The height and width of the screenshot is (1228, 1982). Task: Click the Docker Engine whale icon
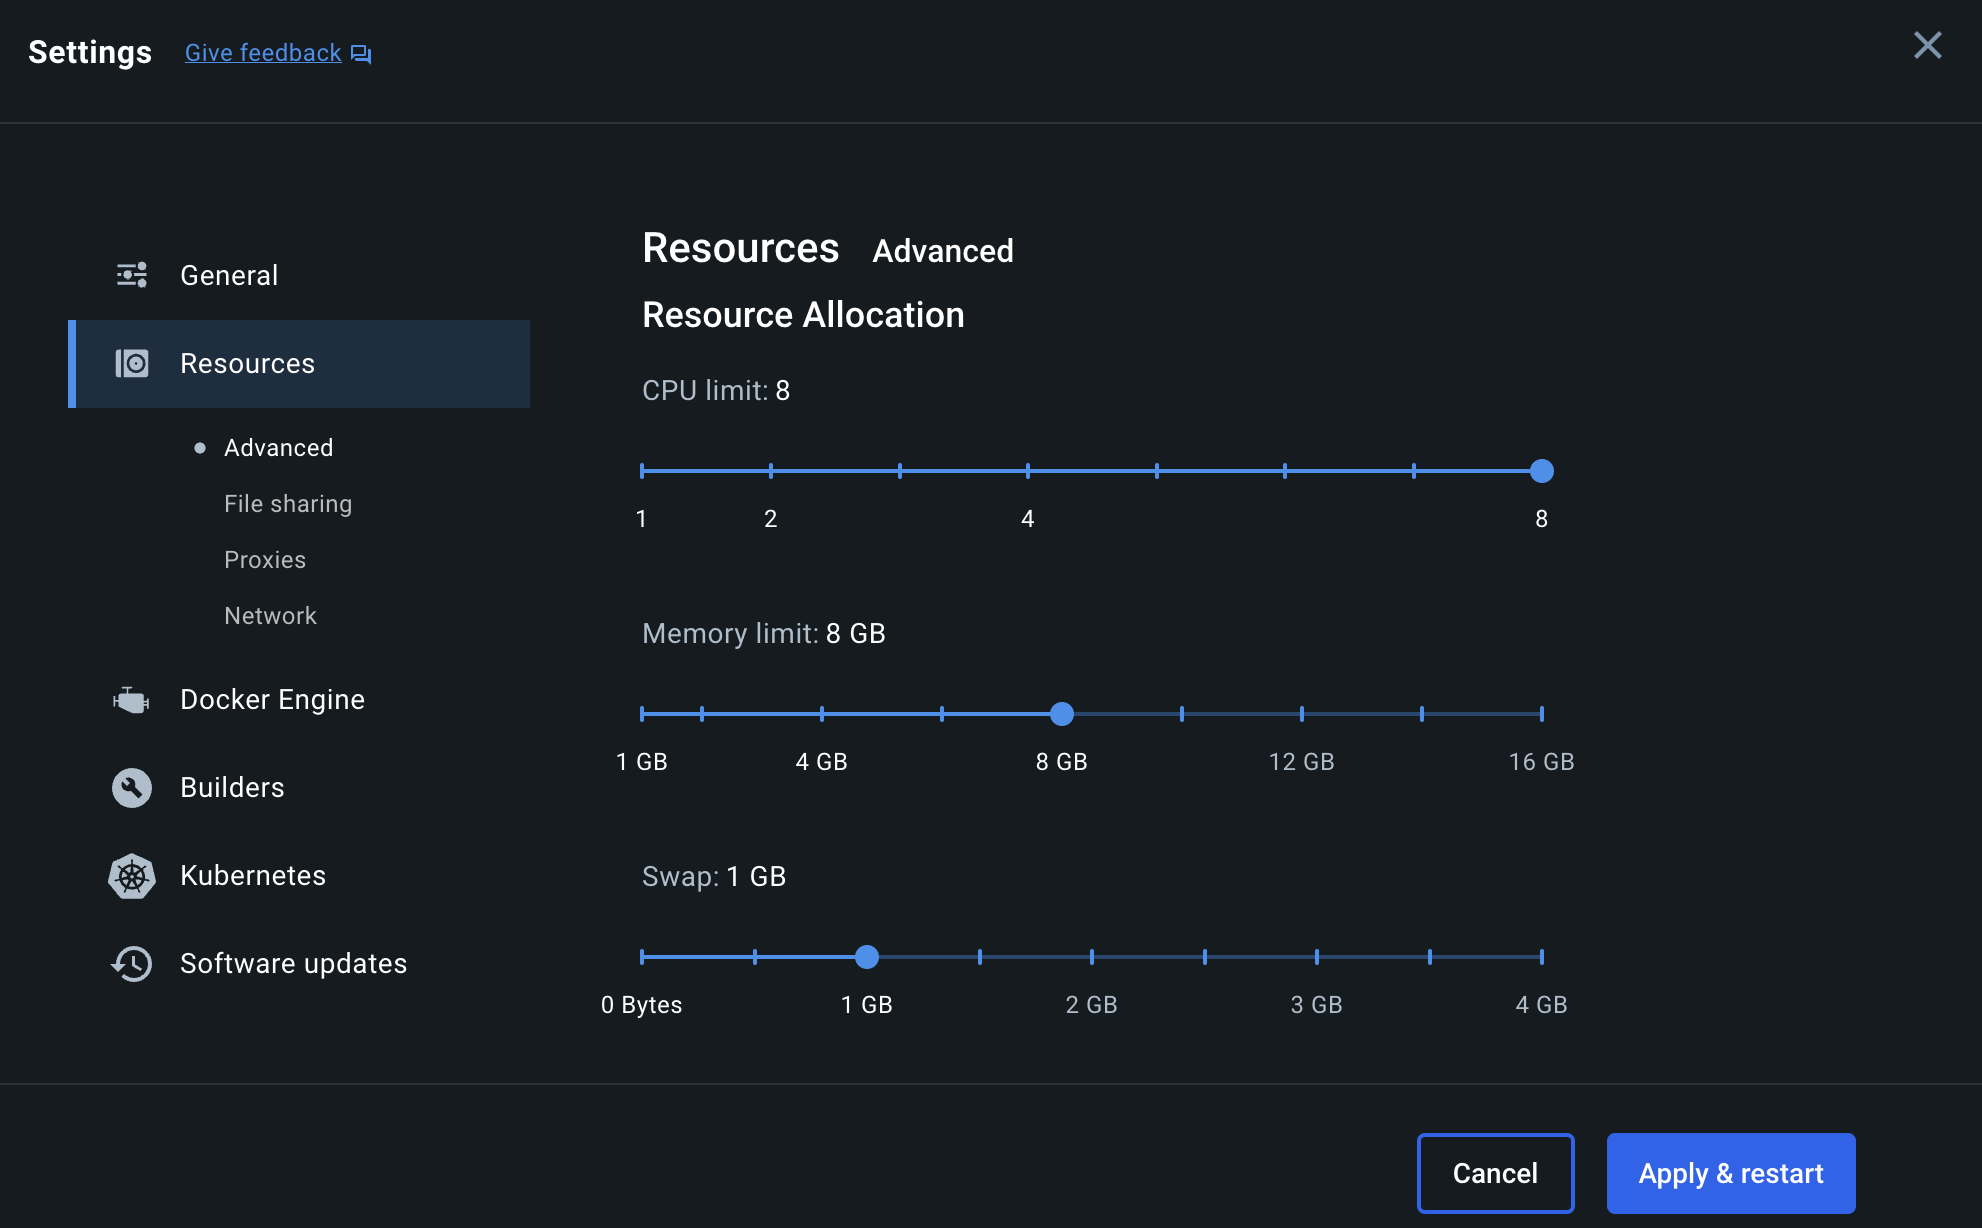point(131,700)
